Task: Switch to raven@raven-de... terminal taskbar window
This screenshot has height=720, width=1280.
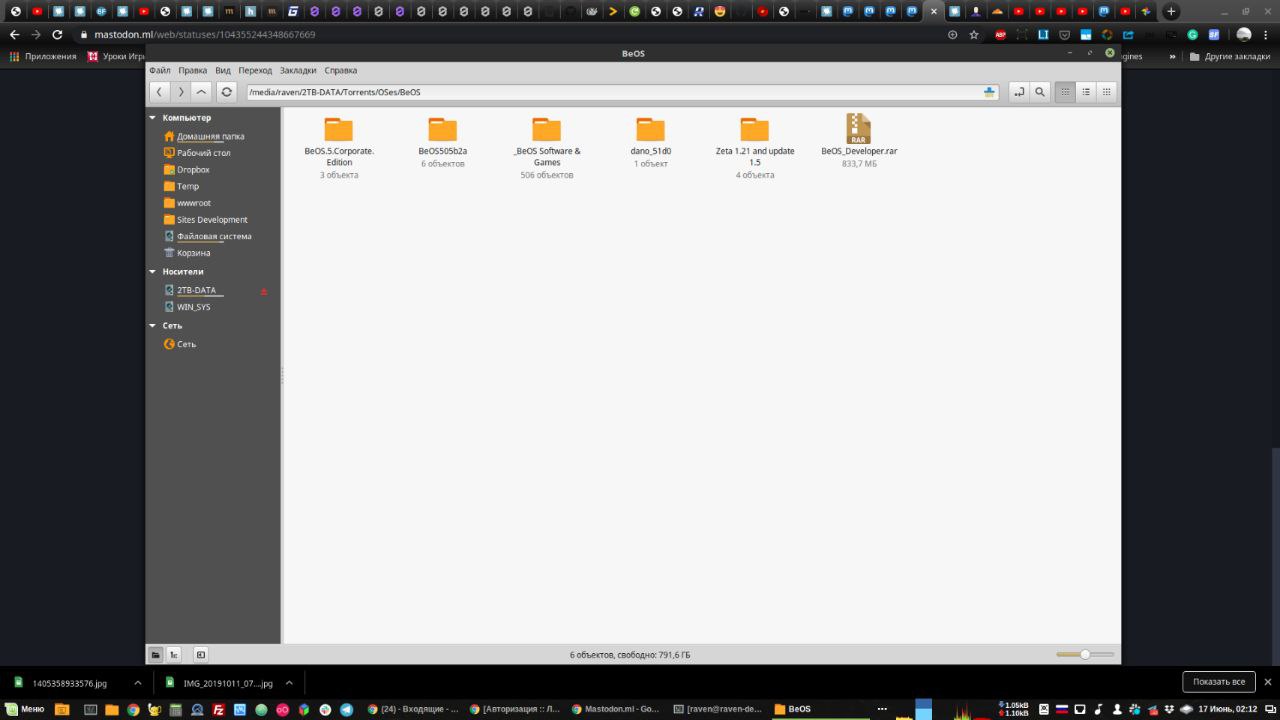Action: point(717,709)
